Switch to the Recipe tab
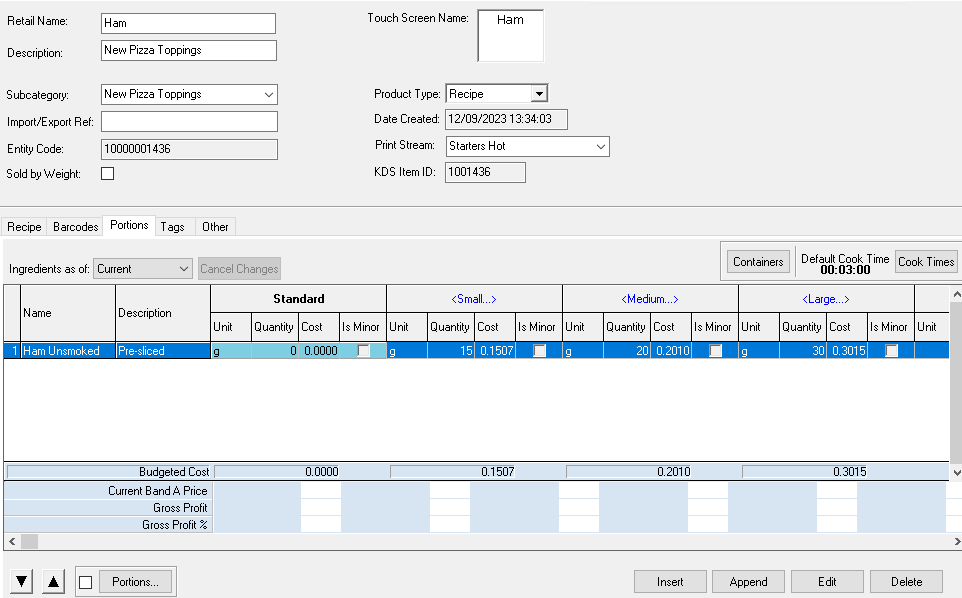The width and height of the screenshot is (962, 598). [x=25, y=227]
